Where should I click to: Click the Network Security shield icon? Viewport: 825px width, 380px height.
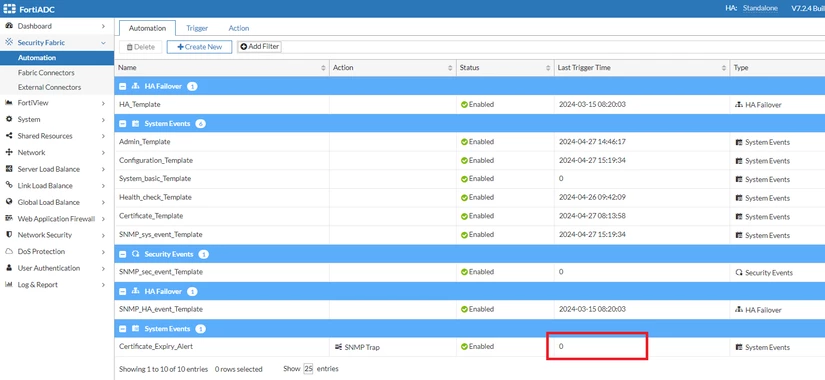coord(8,235)
